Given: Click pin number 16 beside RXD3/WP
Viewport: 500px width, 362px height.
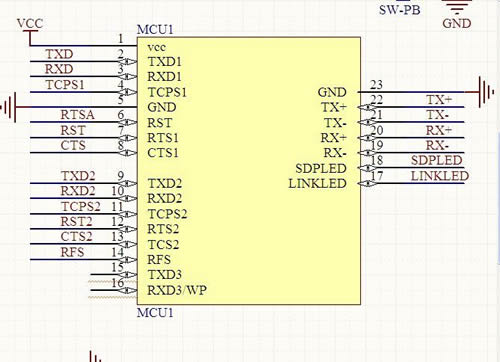Looking at the screenshot, I should click(x=118, y=283).
